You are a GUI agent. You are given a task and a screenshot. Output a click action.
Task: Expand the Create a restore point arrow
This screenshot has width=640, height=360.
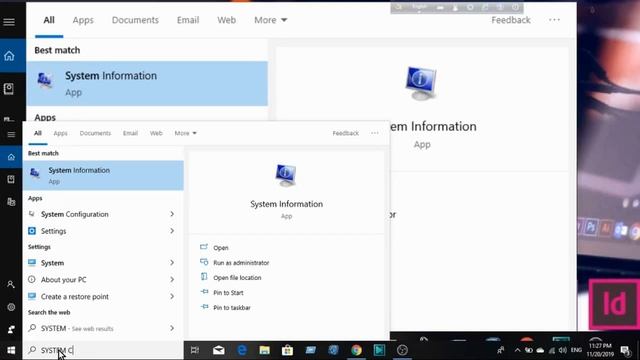tap(172, 296)
